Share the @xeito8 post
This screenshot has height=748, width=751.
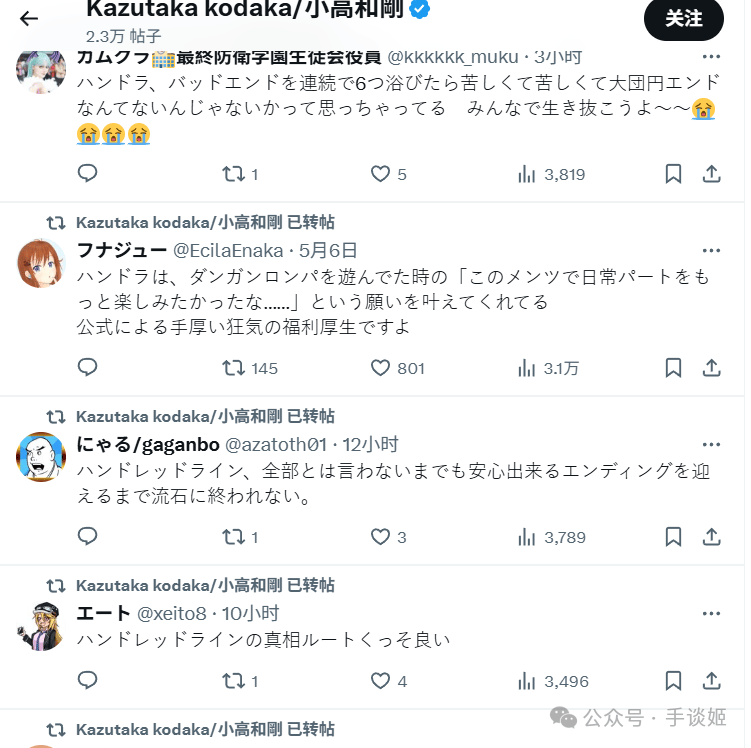pyautogui.click(x=712, y=680)
